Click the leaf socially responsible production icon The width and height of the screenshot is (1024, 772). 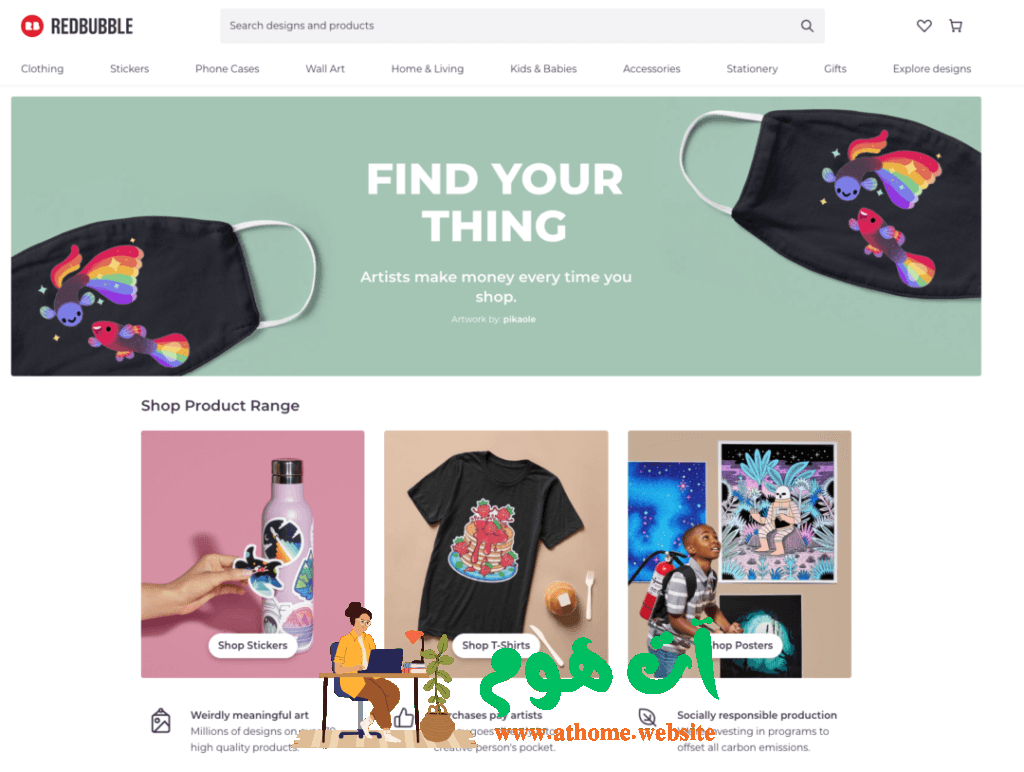647,716
